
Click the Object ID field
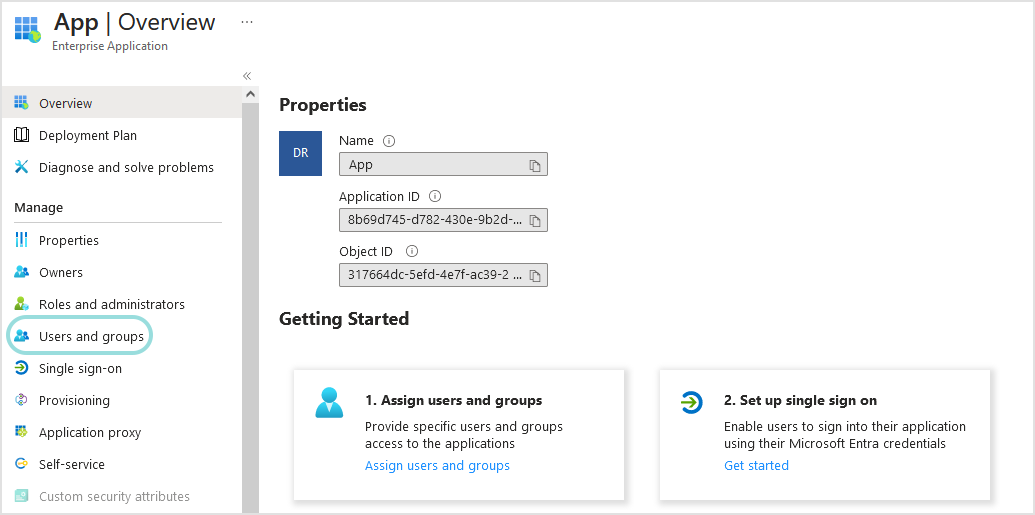443,275
